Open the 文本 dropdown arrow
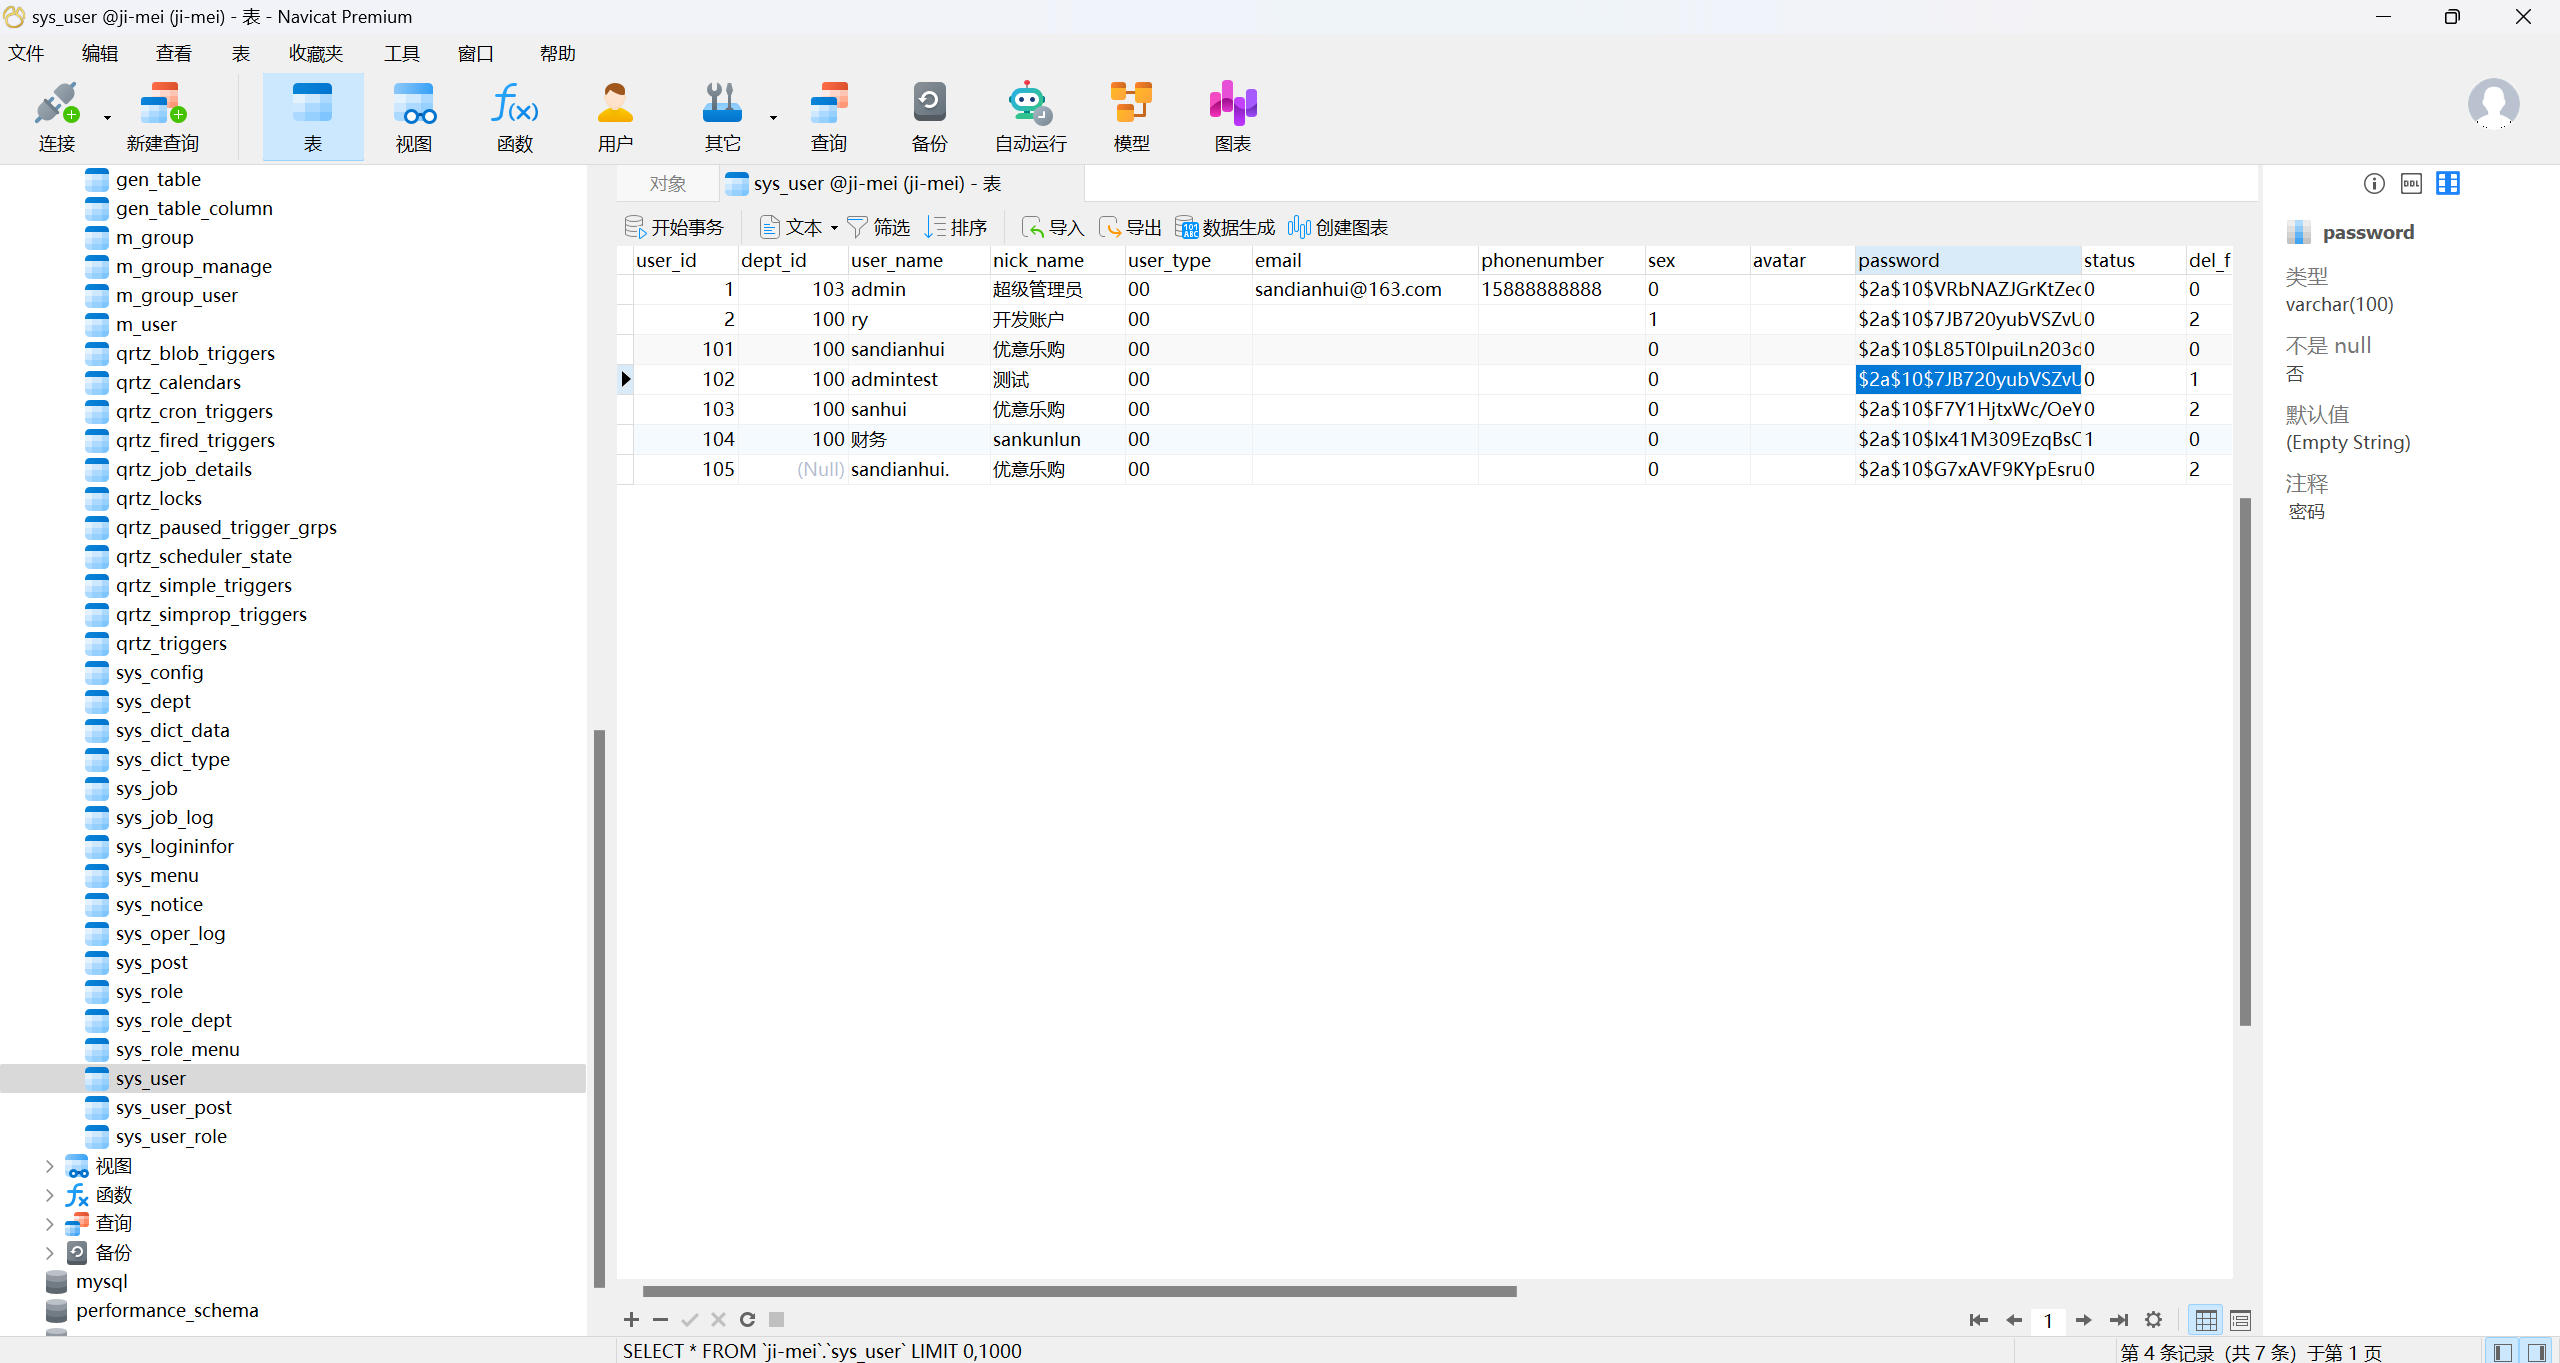This screenshot has width=2560, height=1363. [x=834, y=228]
